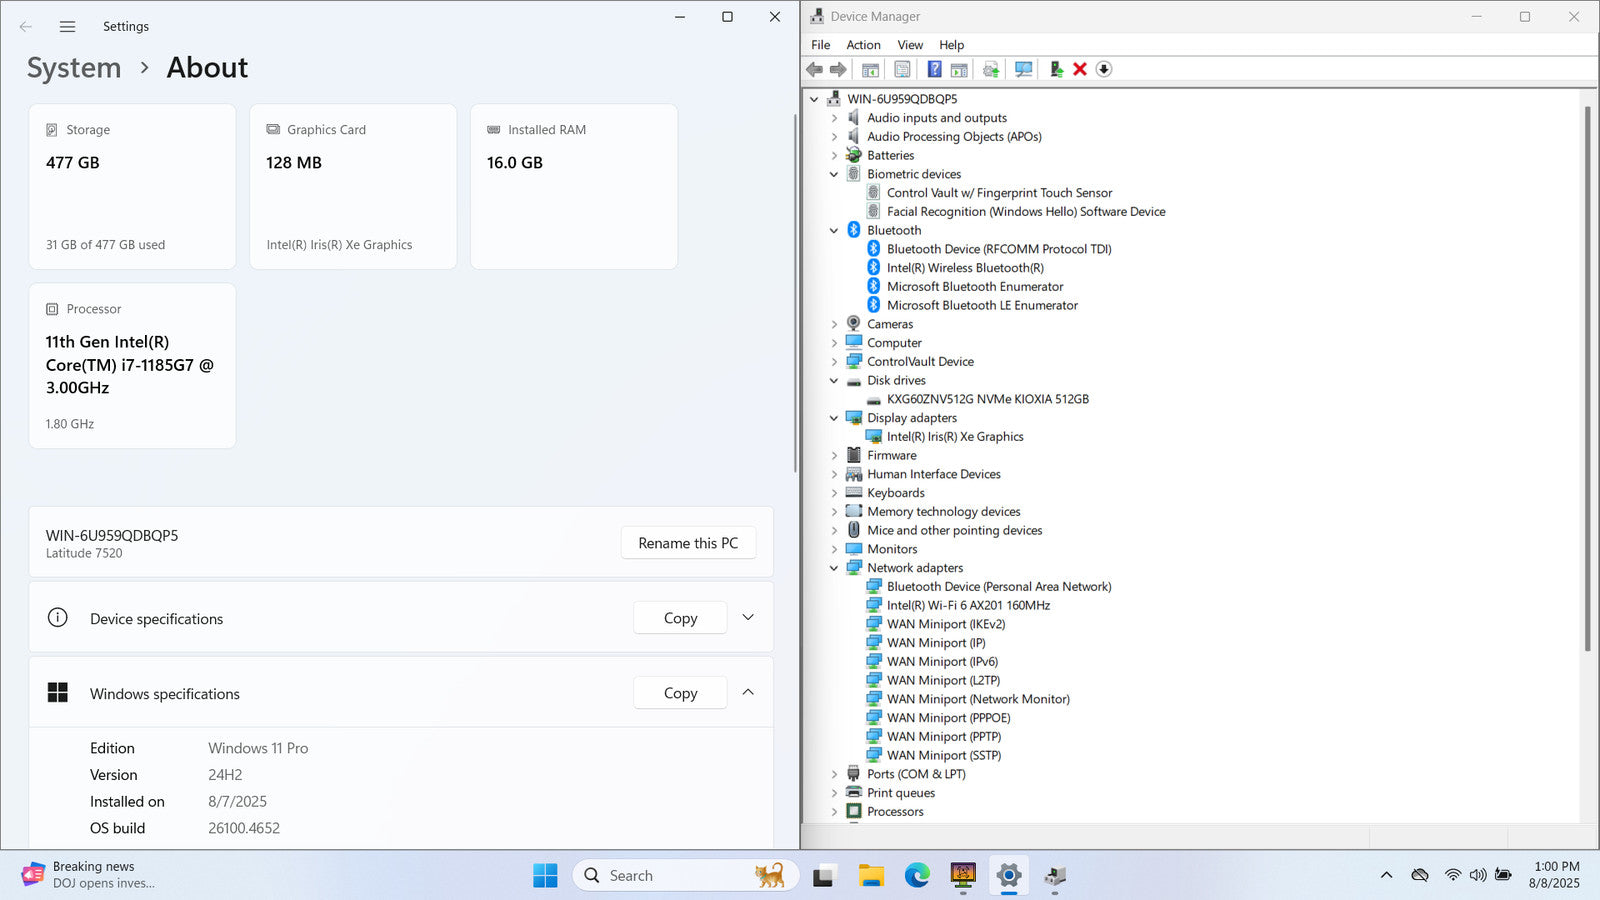Collapse the Windows specifications section chevron
Image resolution: width=1600 pixels, height=900 pixels.
tap(748, 692)
